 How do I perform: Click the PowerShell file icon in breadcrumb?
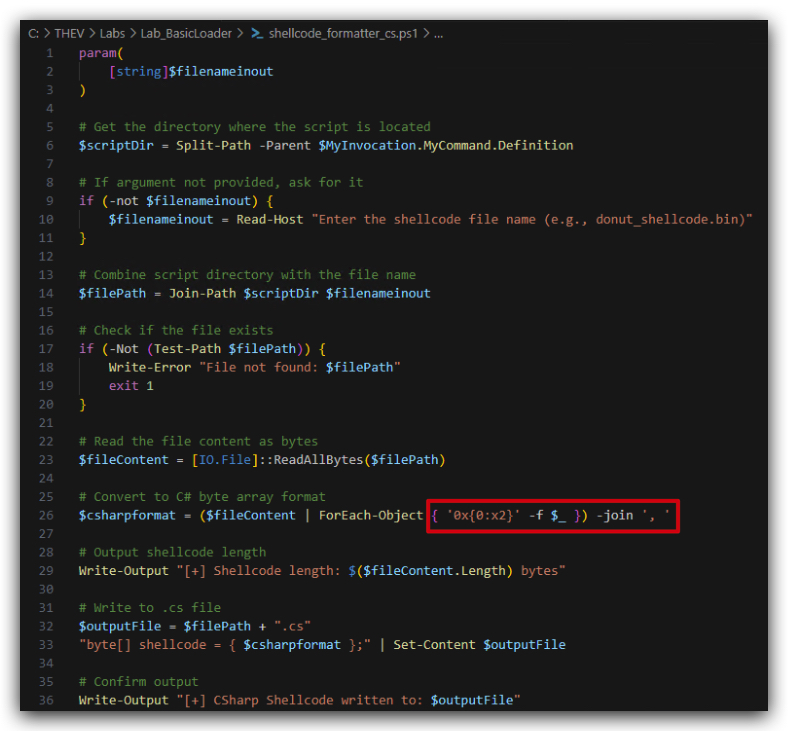(x=257, y=34)
